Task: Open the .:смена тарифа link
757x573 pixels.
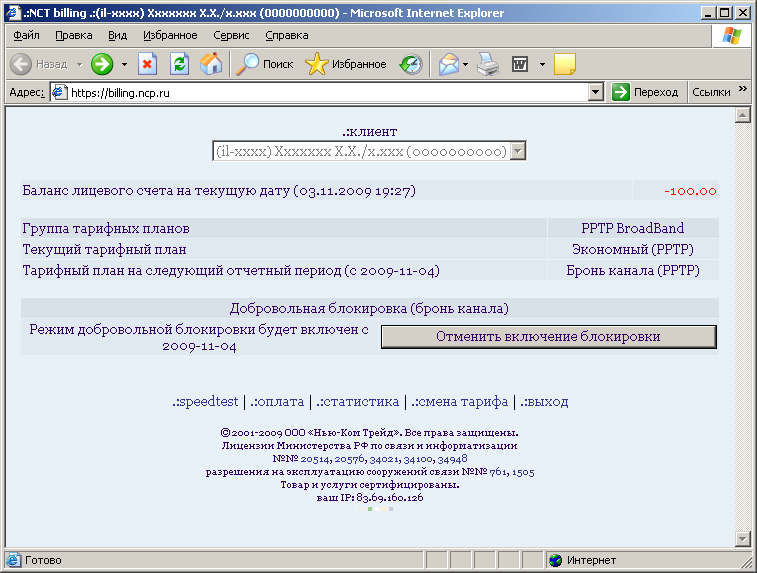Action: point(460,402)
